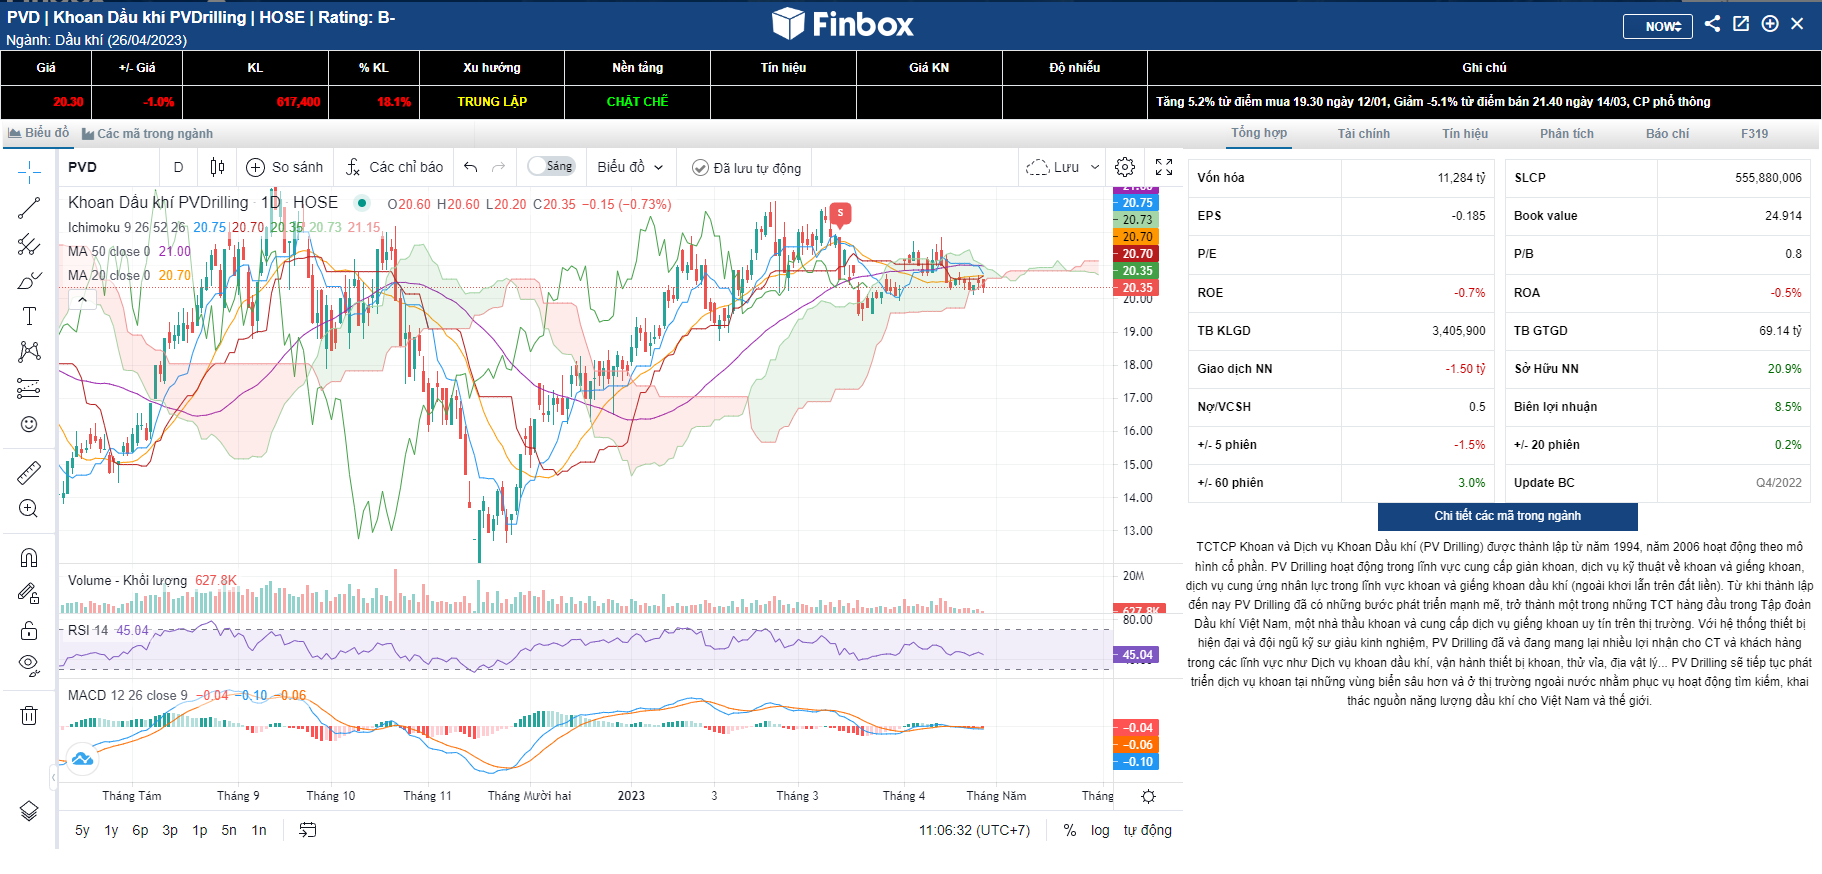Open Các chỉ báo indicators dialog
The image size is (1822, 874).
click(394, 167)
